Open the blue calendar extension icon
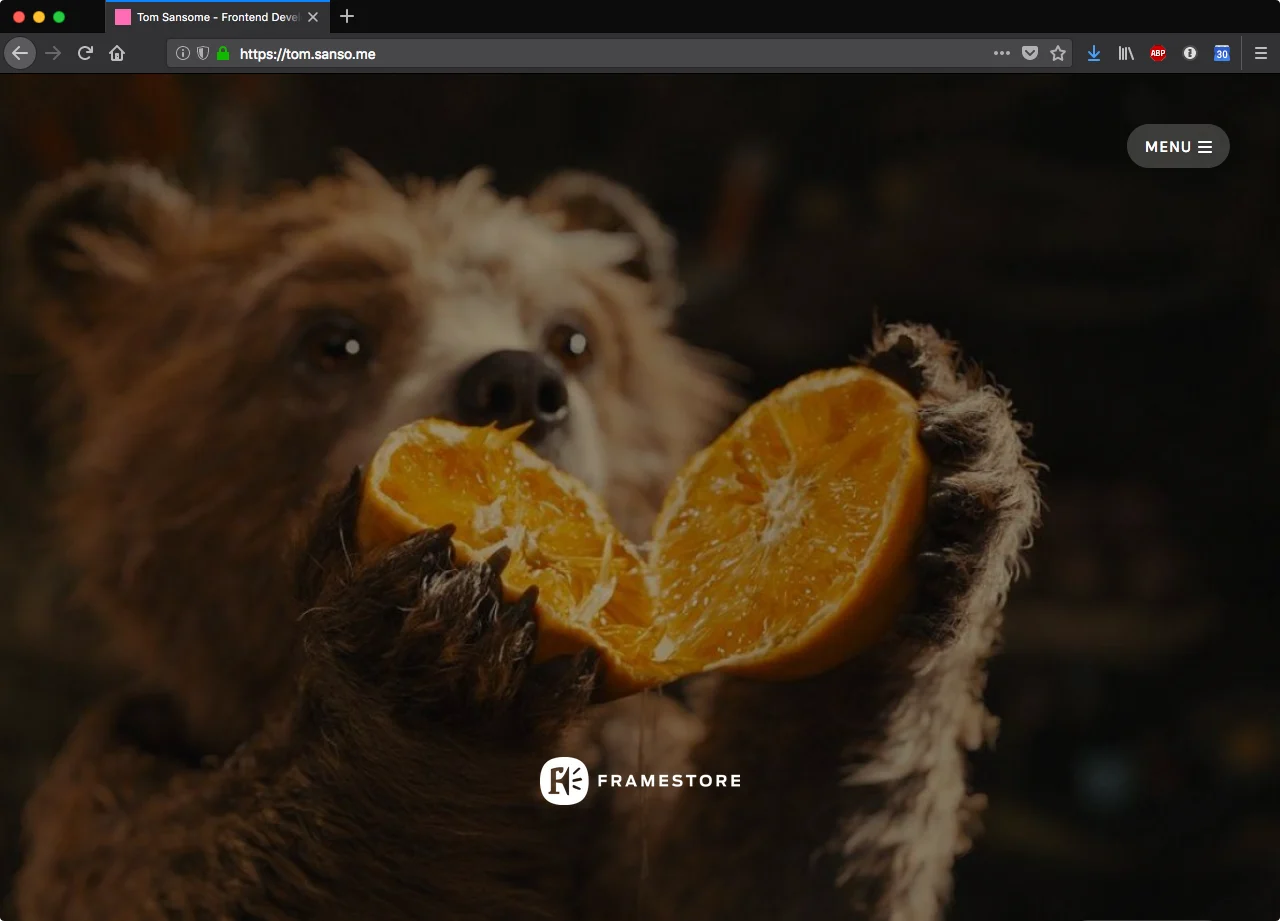 pyautogui.click(x=1222, y=53)
